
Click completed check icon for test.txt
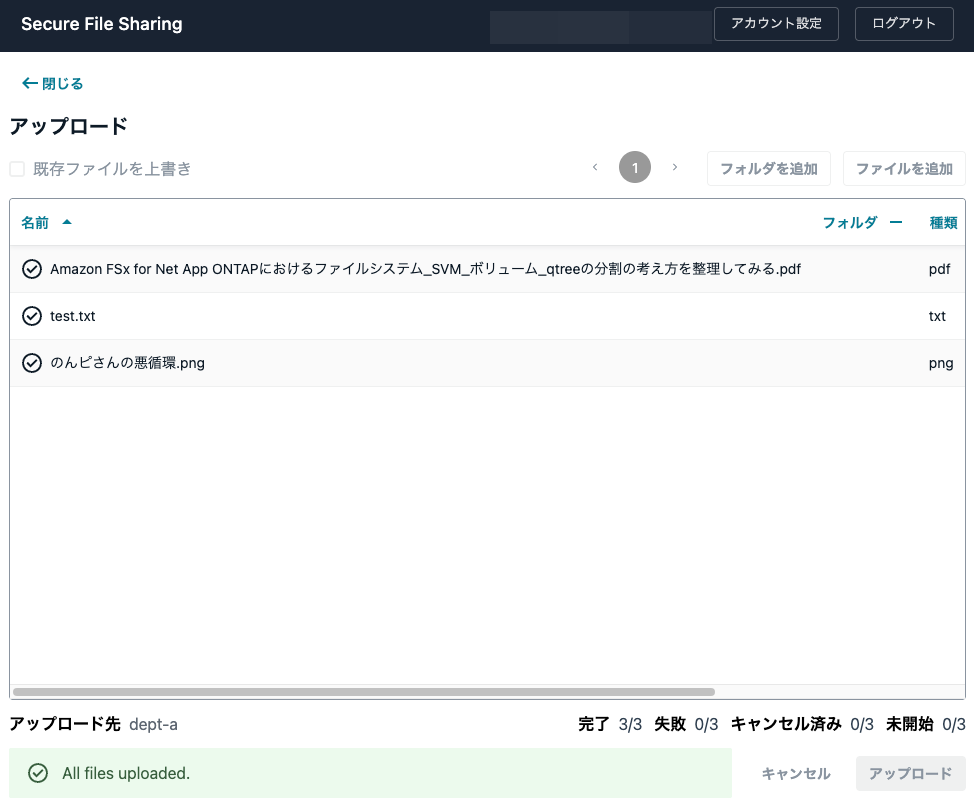32,316
